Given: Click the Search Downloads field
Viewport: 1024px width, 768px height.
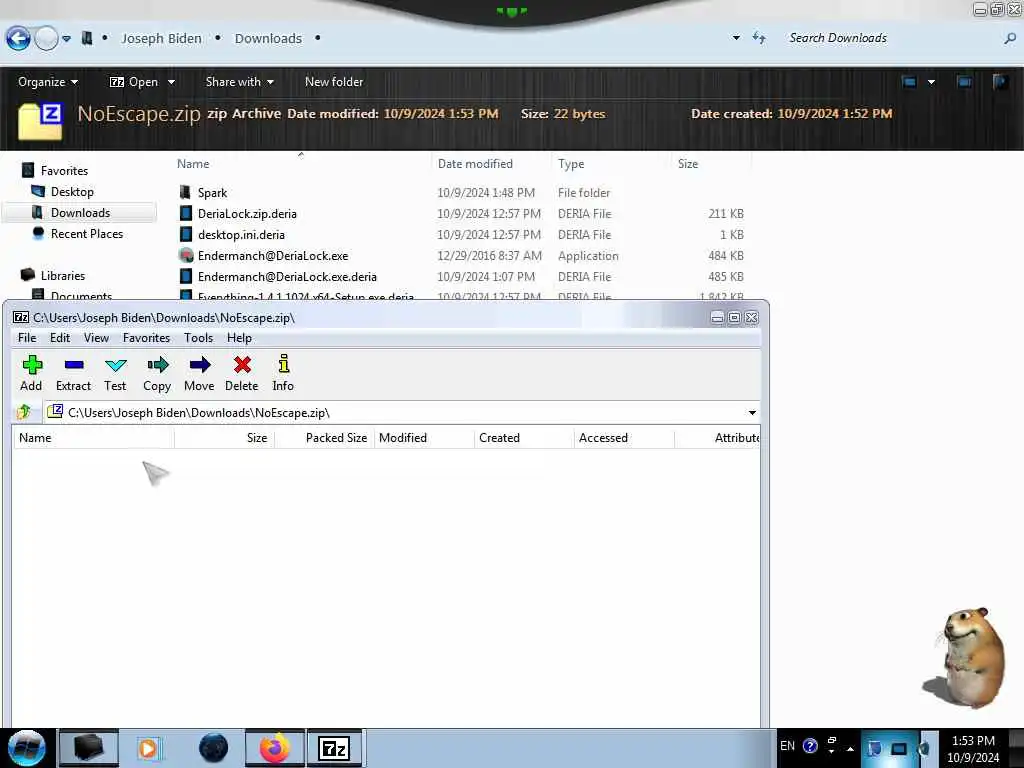Looking at the screenshot, I should (x=891, y=38).
